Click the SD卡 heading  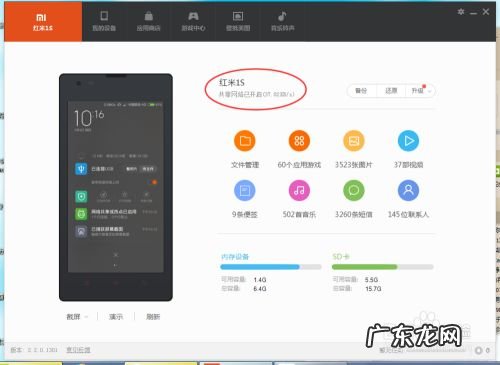(x=341, y=257)
